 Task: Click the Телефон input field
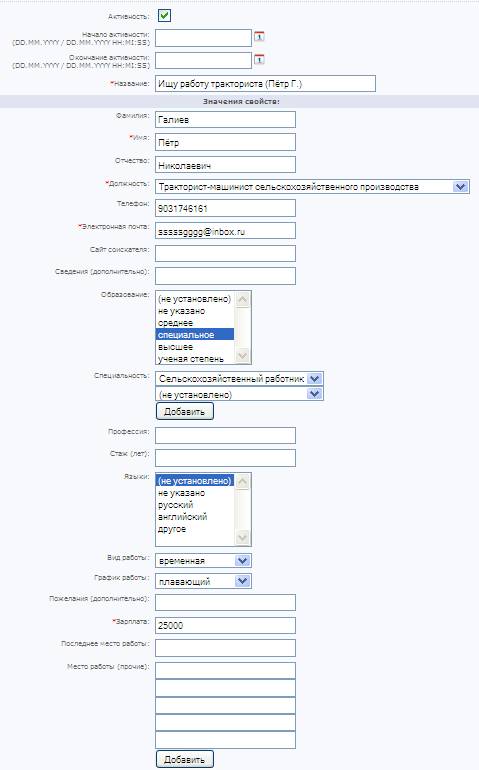point(225,208)
